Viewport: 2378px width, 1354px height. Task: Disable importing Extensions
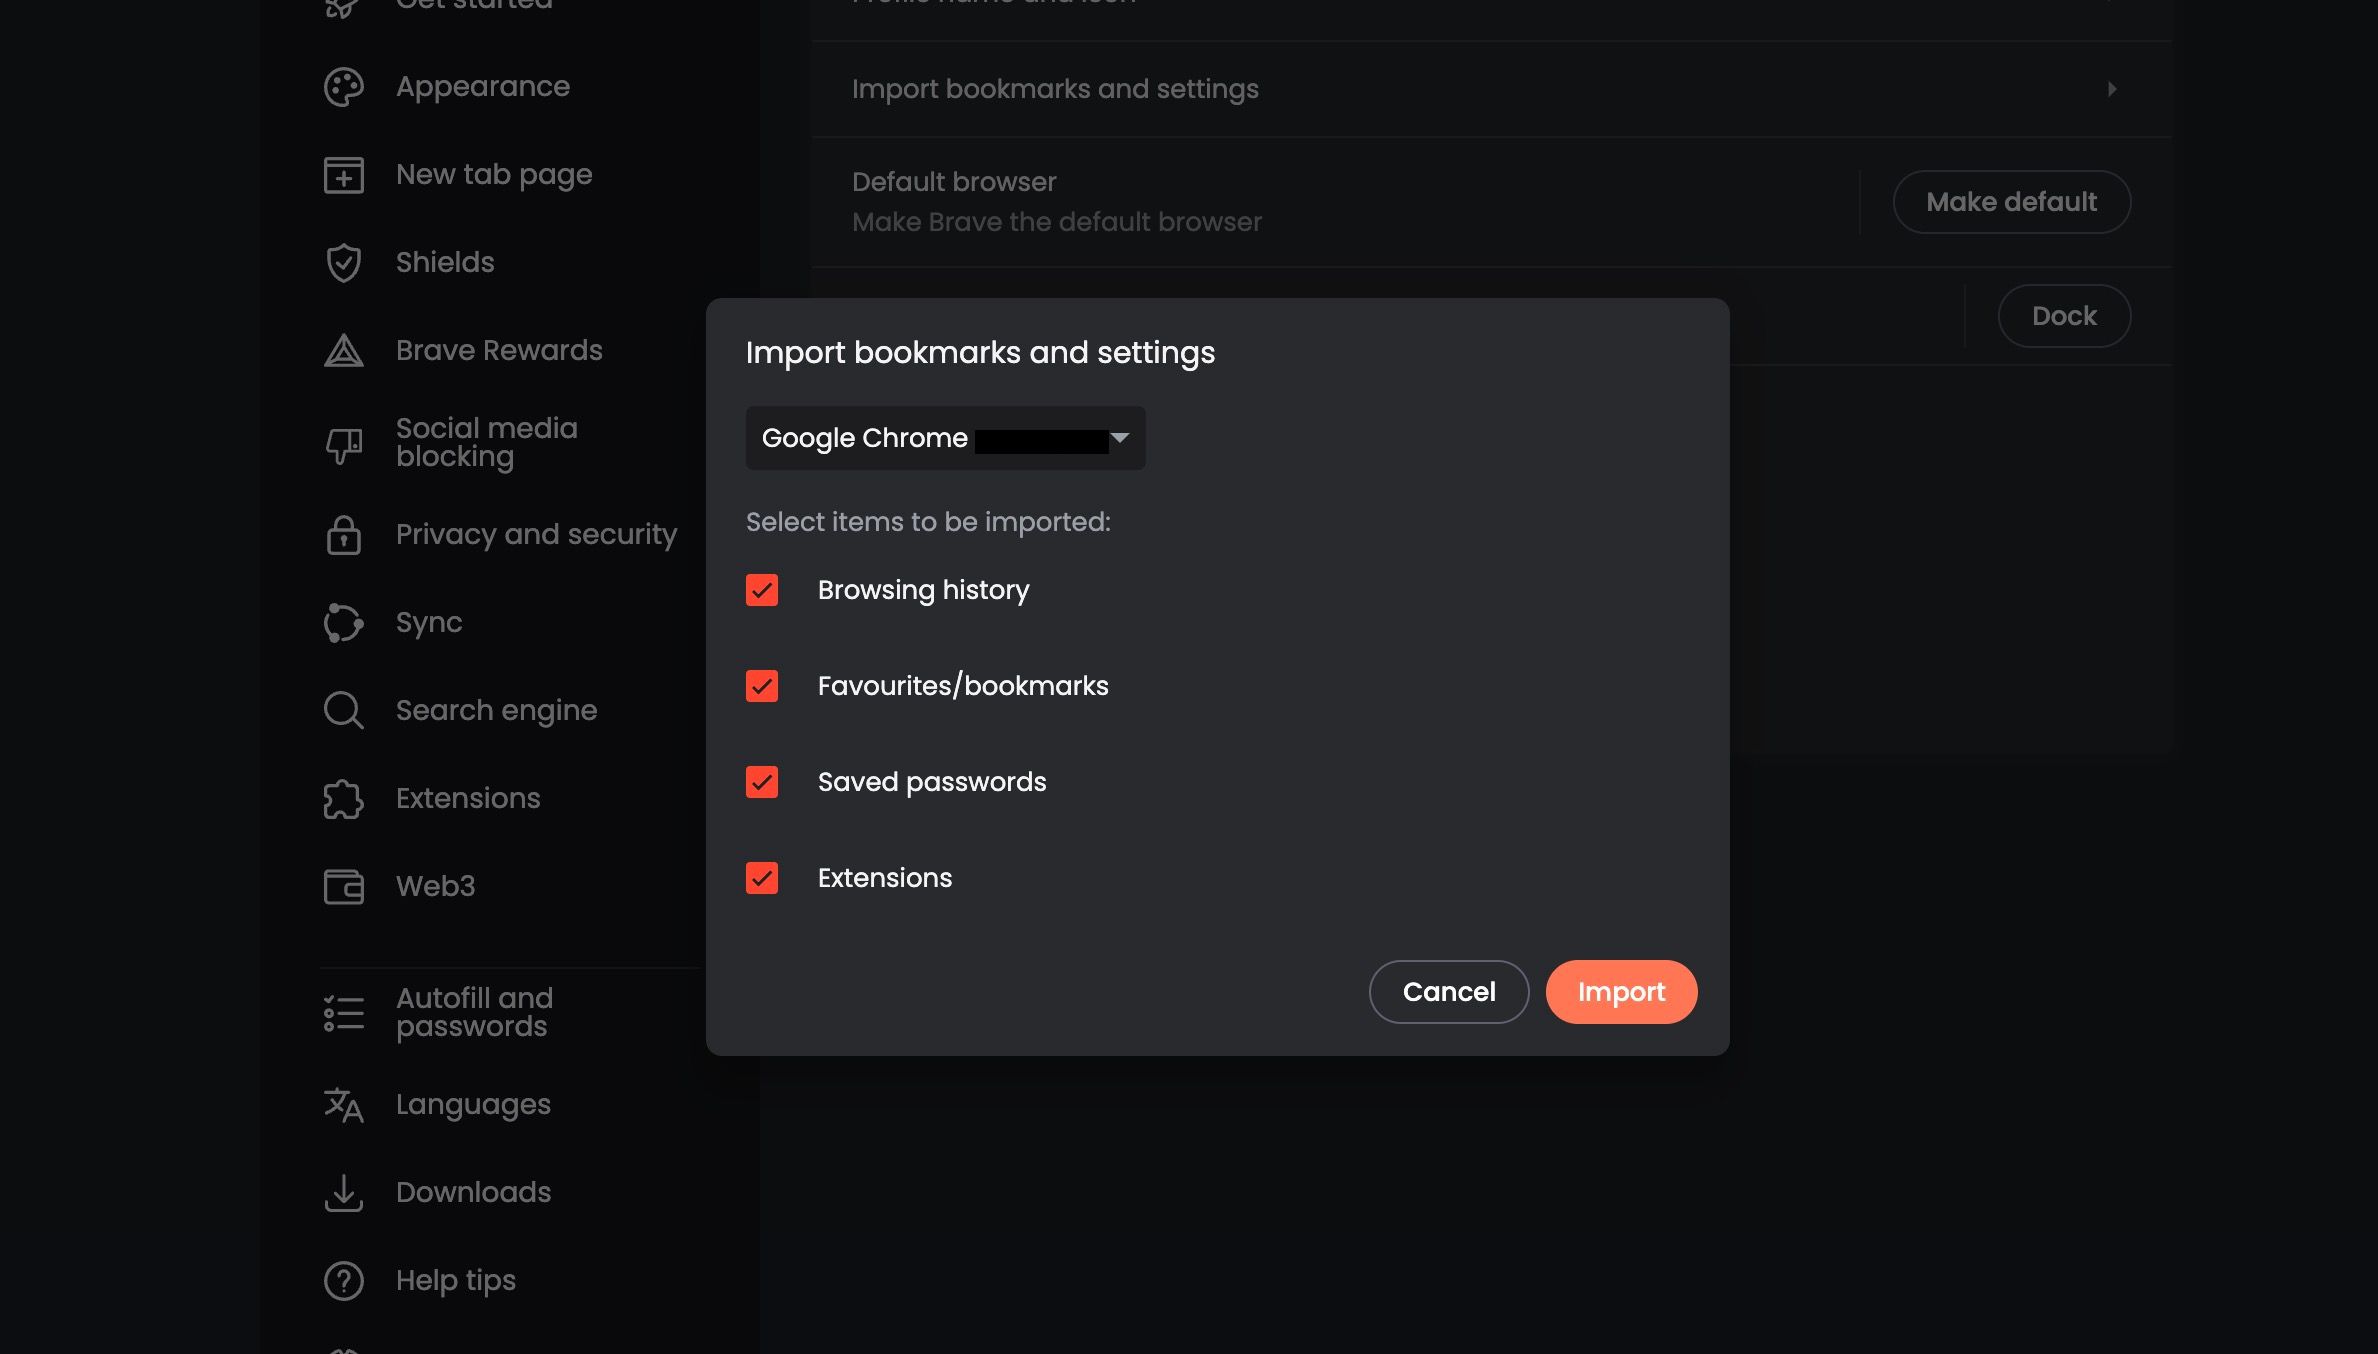click(x=762, y=878)
